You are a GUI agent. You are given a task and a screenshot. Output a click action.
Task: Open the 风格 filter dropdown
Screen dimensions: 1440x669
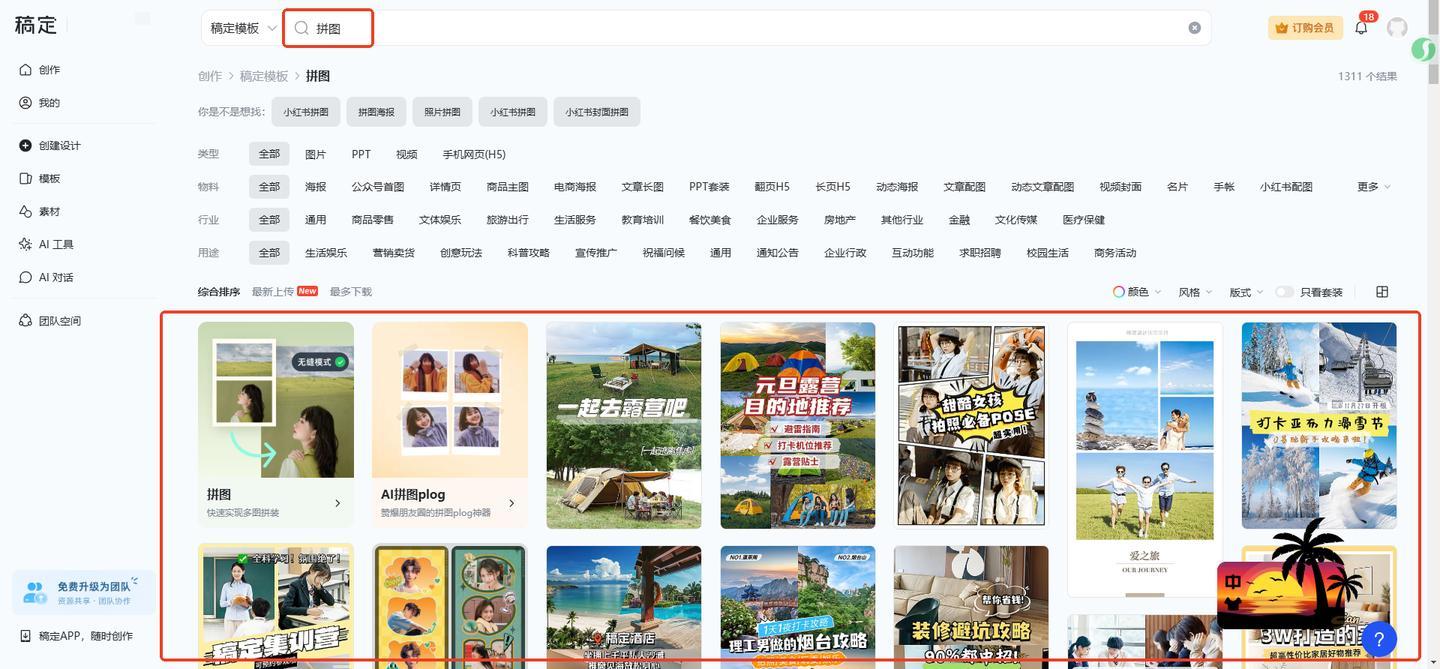[x=1194, y=292]
